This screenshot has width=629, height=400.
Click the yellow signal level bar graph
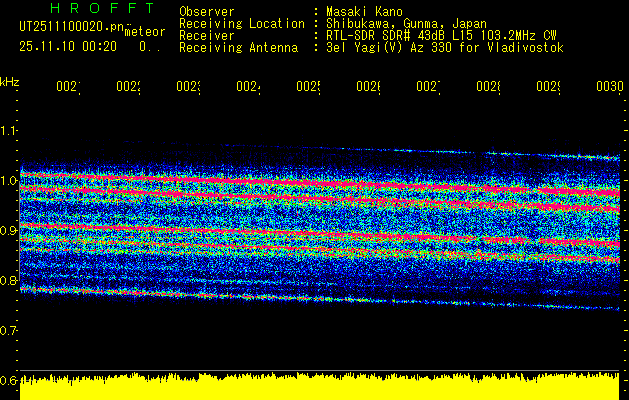[319, 386]
